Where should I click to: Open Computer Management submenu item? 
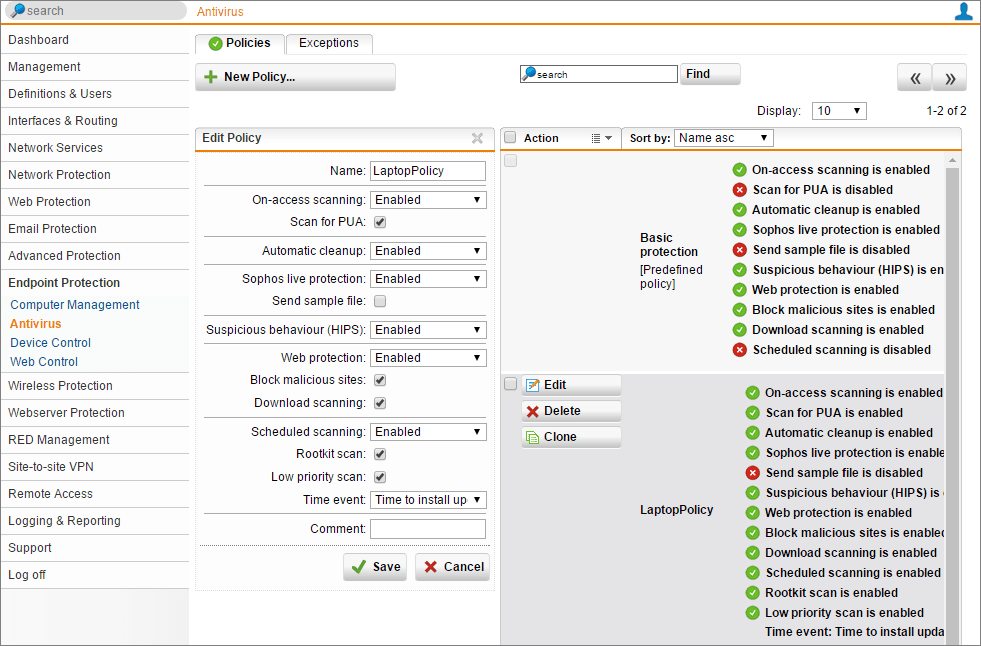click(74, 305)
